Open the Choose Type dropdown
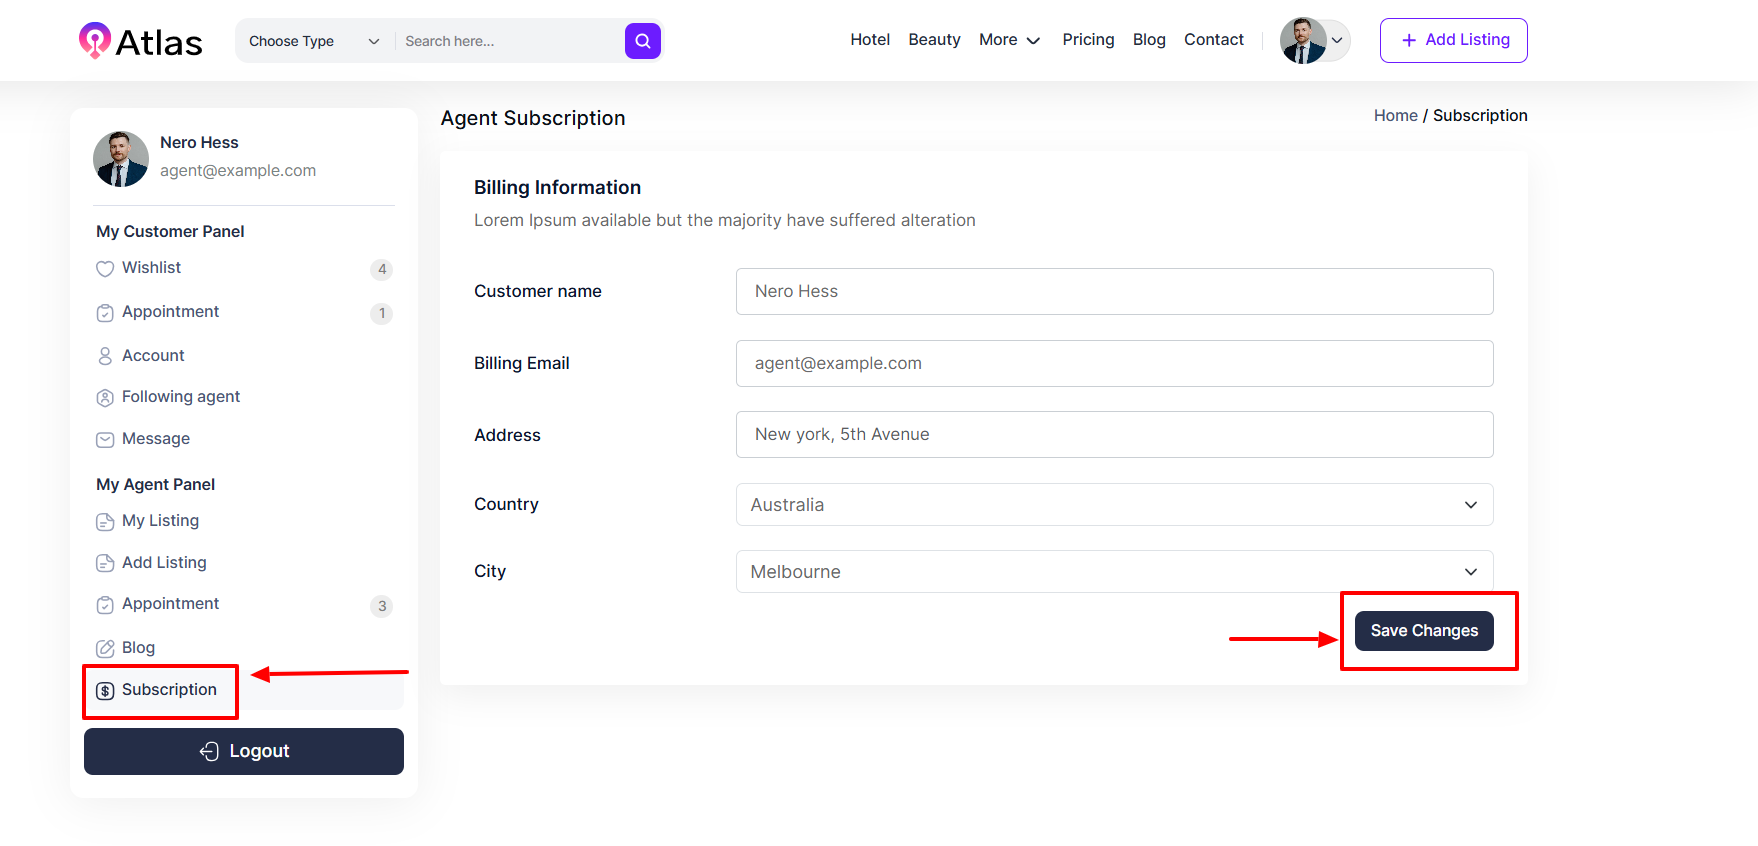 (x=314, y=41)
